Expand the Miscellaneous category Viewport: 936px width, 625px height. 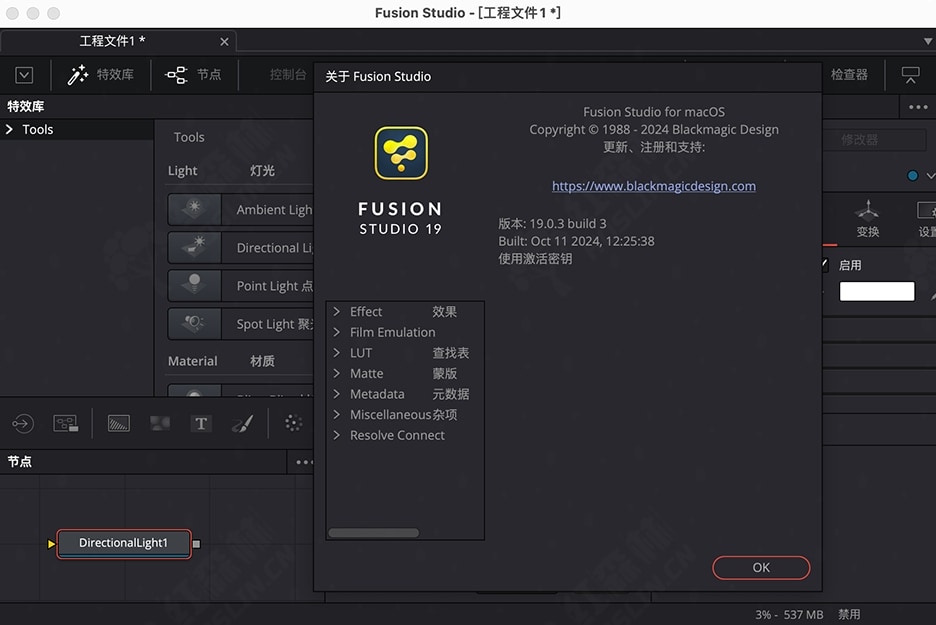[337, 414]
